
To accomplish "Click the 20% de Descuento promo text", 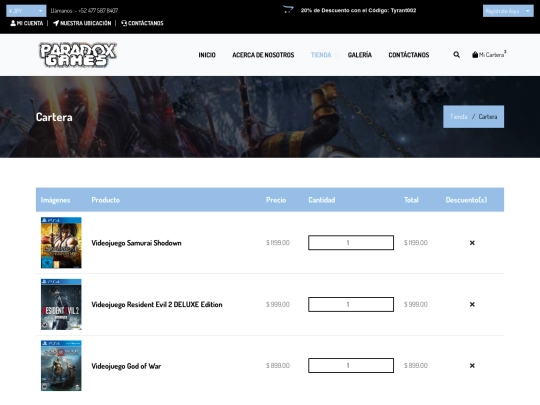I will (x=358, y=10).
